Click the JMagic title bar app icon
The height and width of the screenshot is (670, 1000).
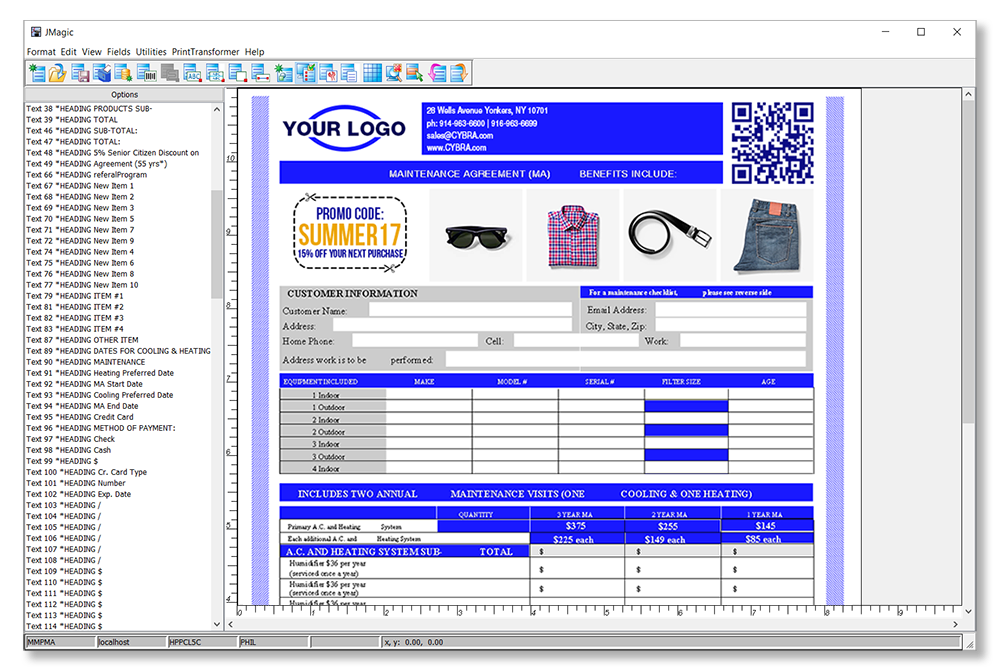[36, 32]
